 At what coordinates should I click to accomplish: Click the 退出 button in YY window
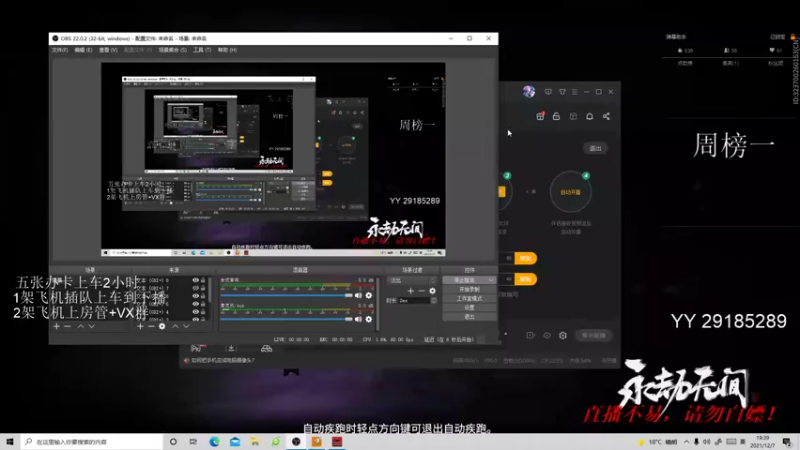595,148
